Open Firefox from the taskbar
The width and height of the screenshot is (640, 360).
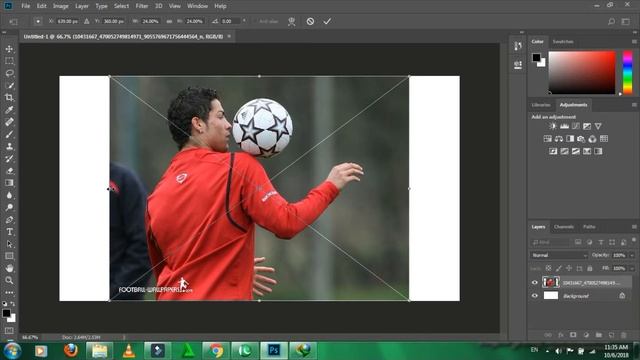[71, 351]
